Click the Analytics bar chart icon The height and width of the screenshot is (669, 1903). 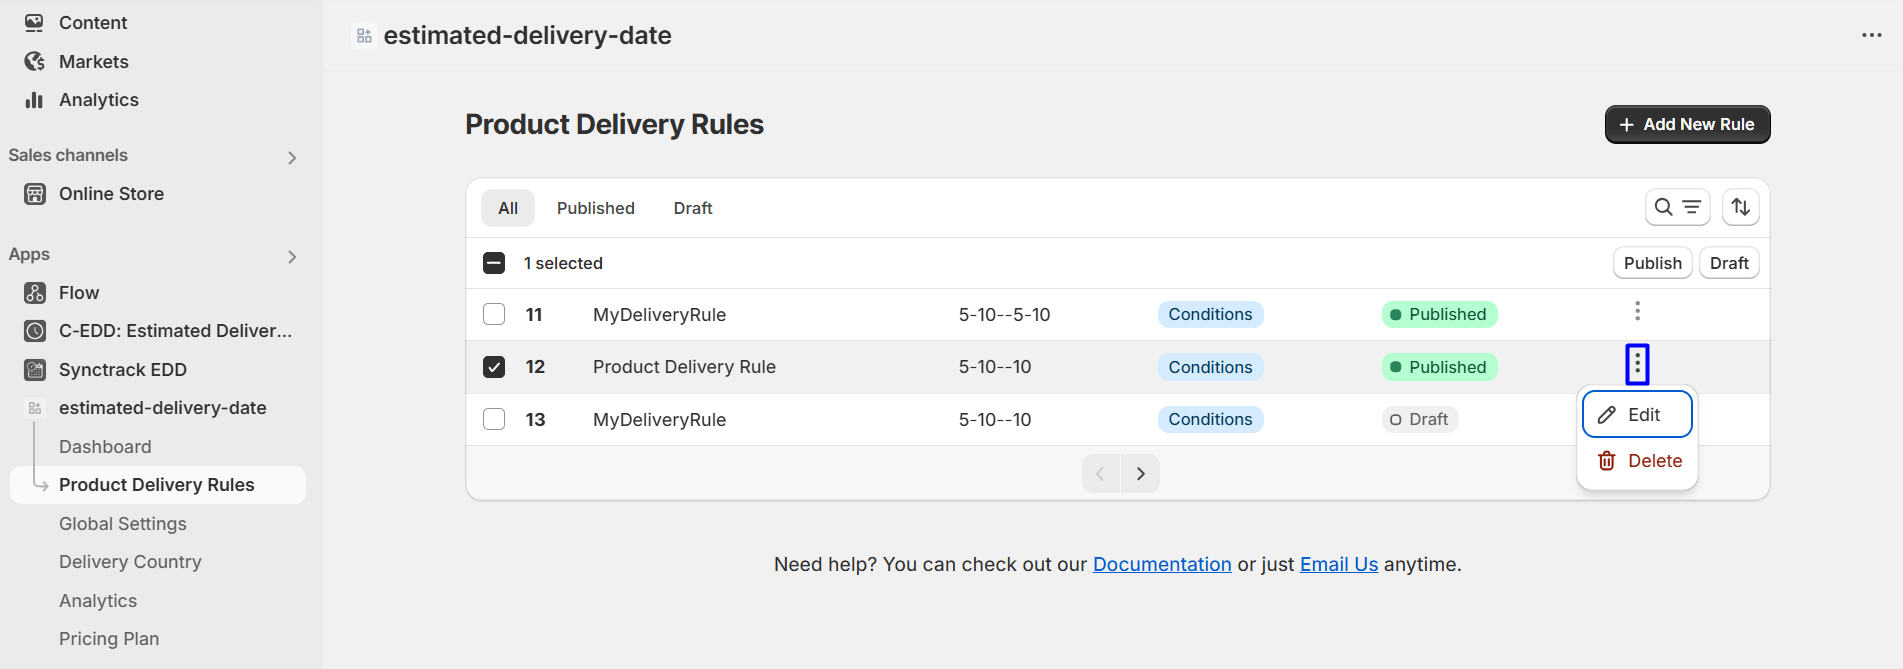click(35, 100)
